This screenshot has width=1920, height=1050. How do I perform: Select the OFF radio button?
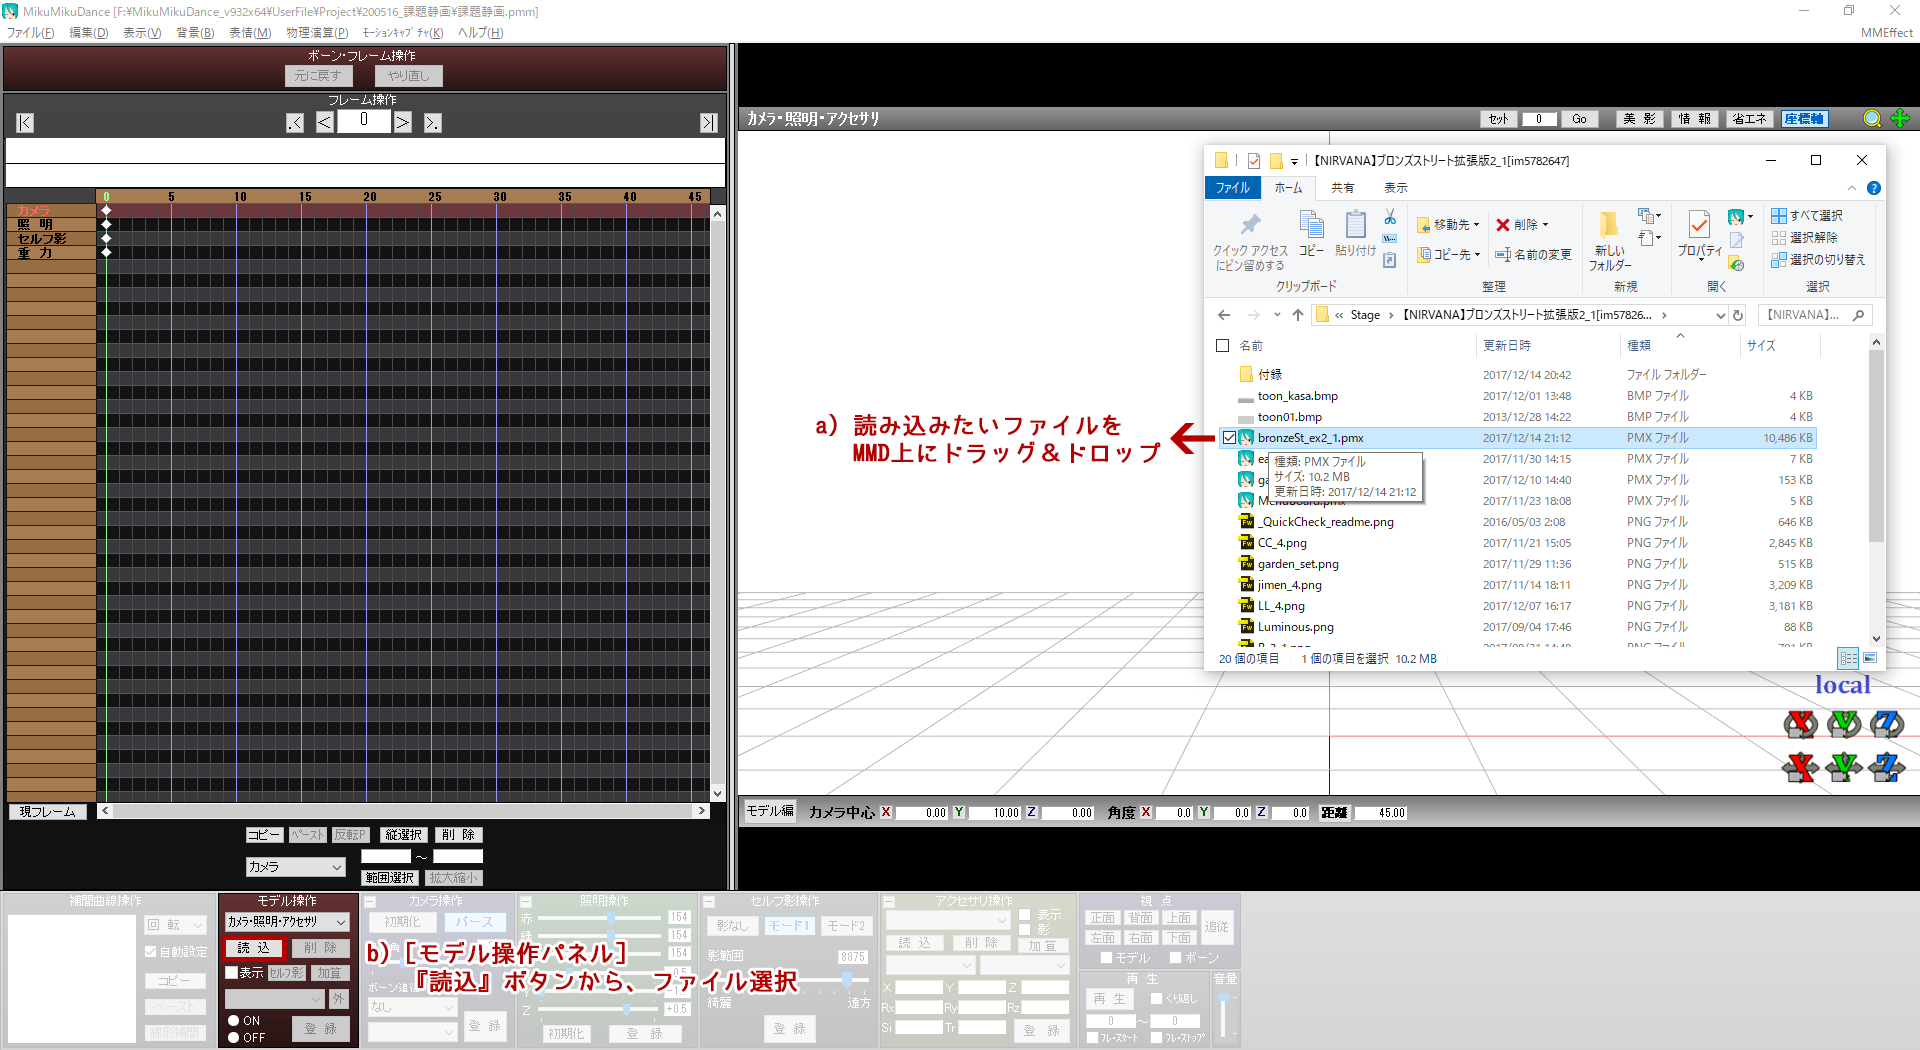point(234,1038)
